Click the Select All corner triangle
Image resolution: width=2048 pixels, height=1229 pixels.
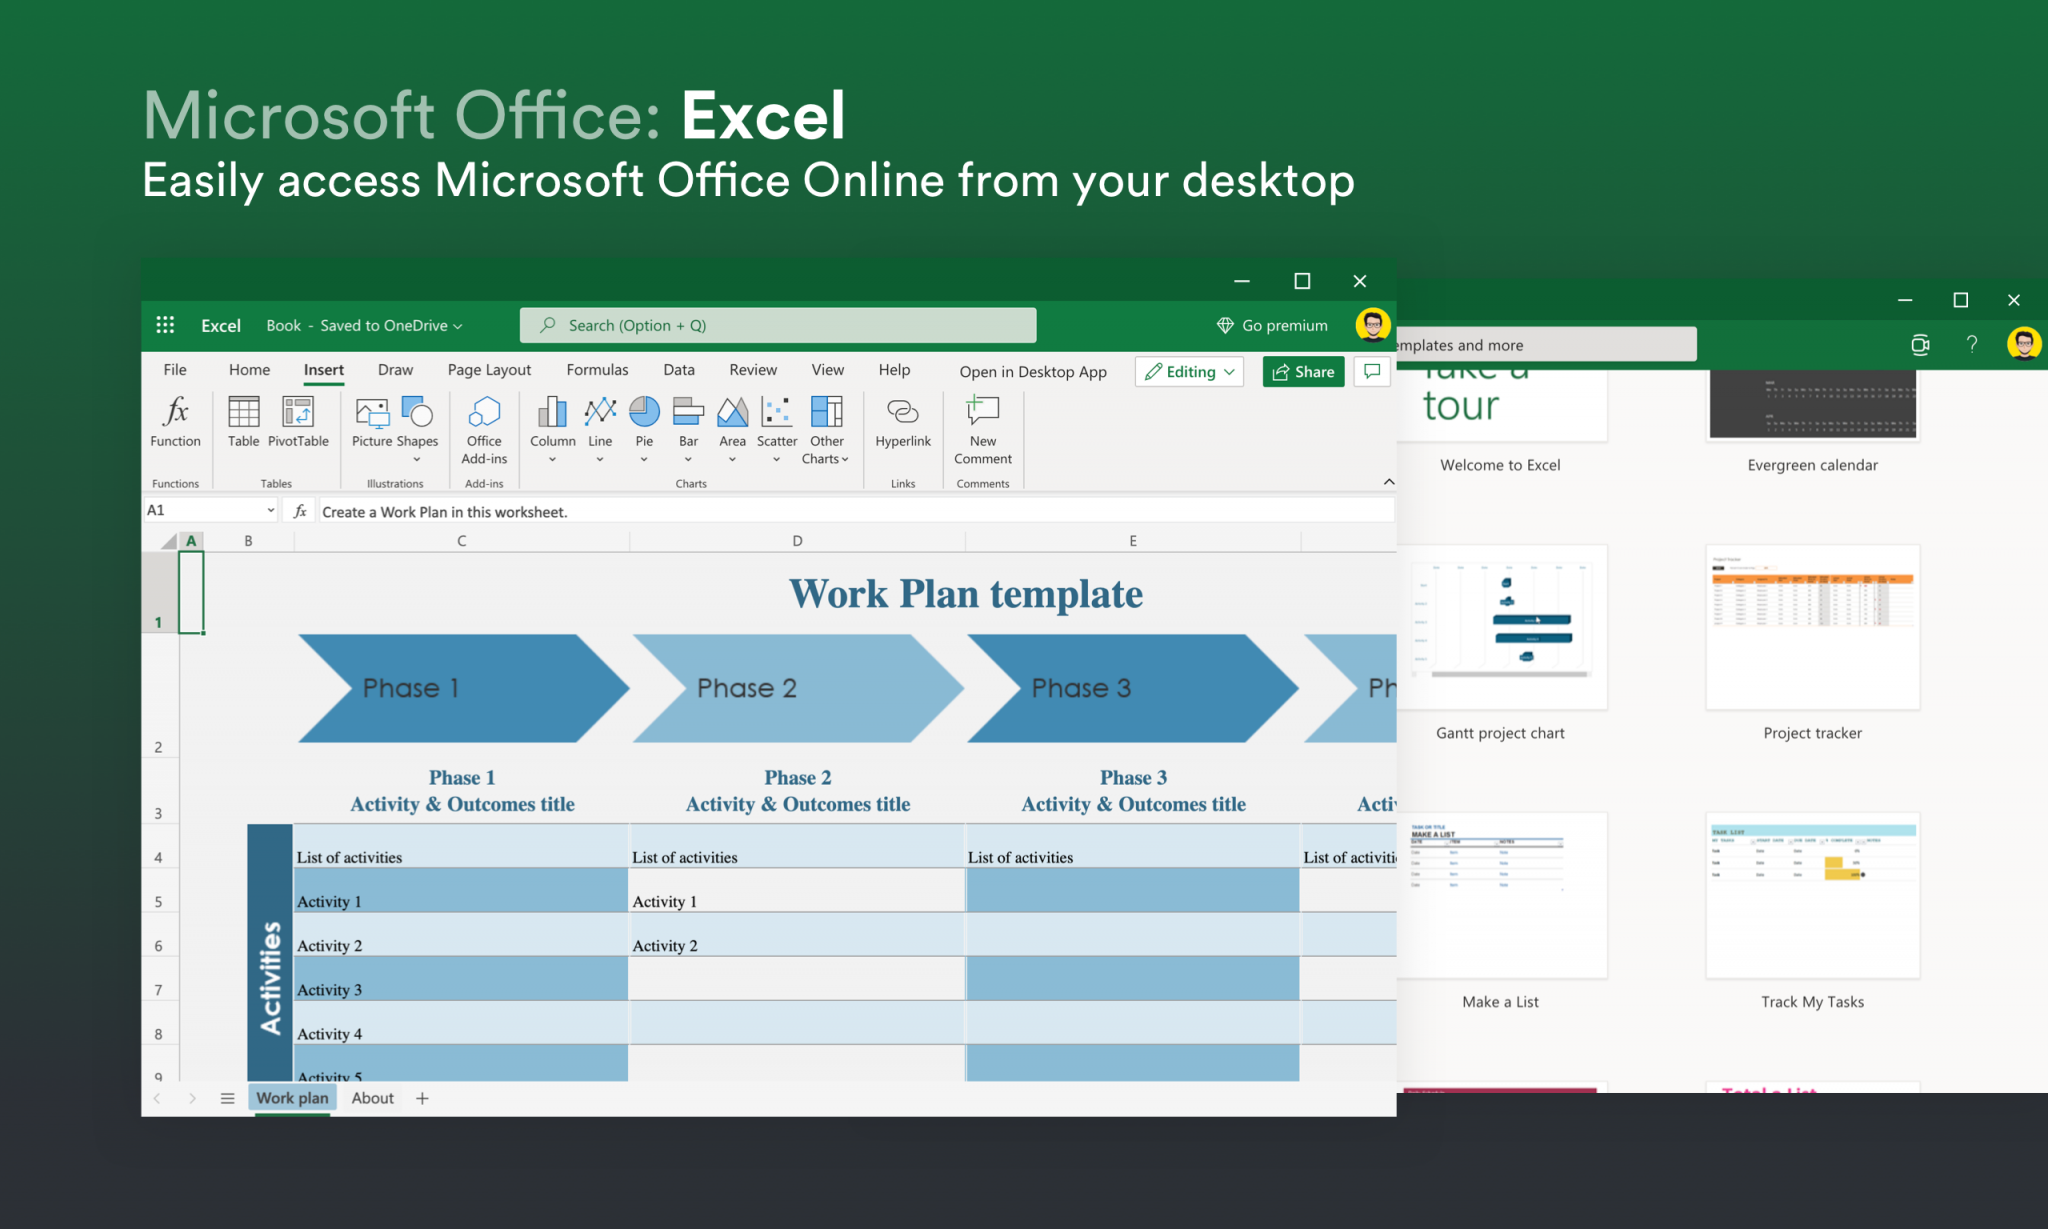click(x=168, y=541)
